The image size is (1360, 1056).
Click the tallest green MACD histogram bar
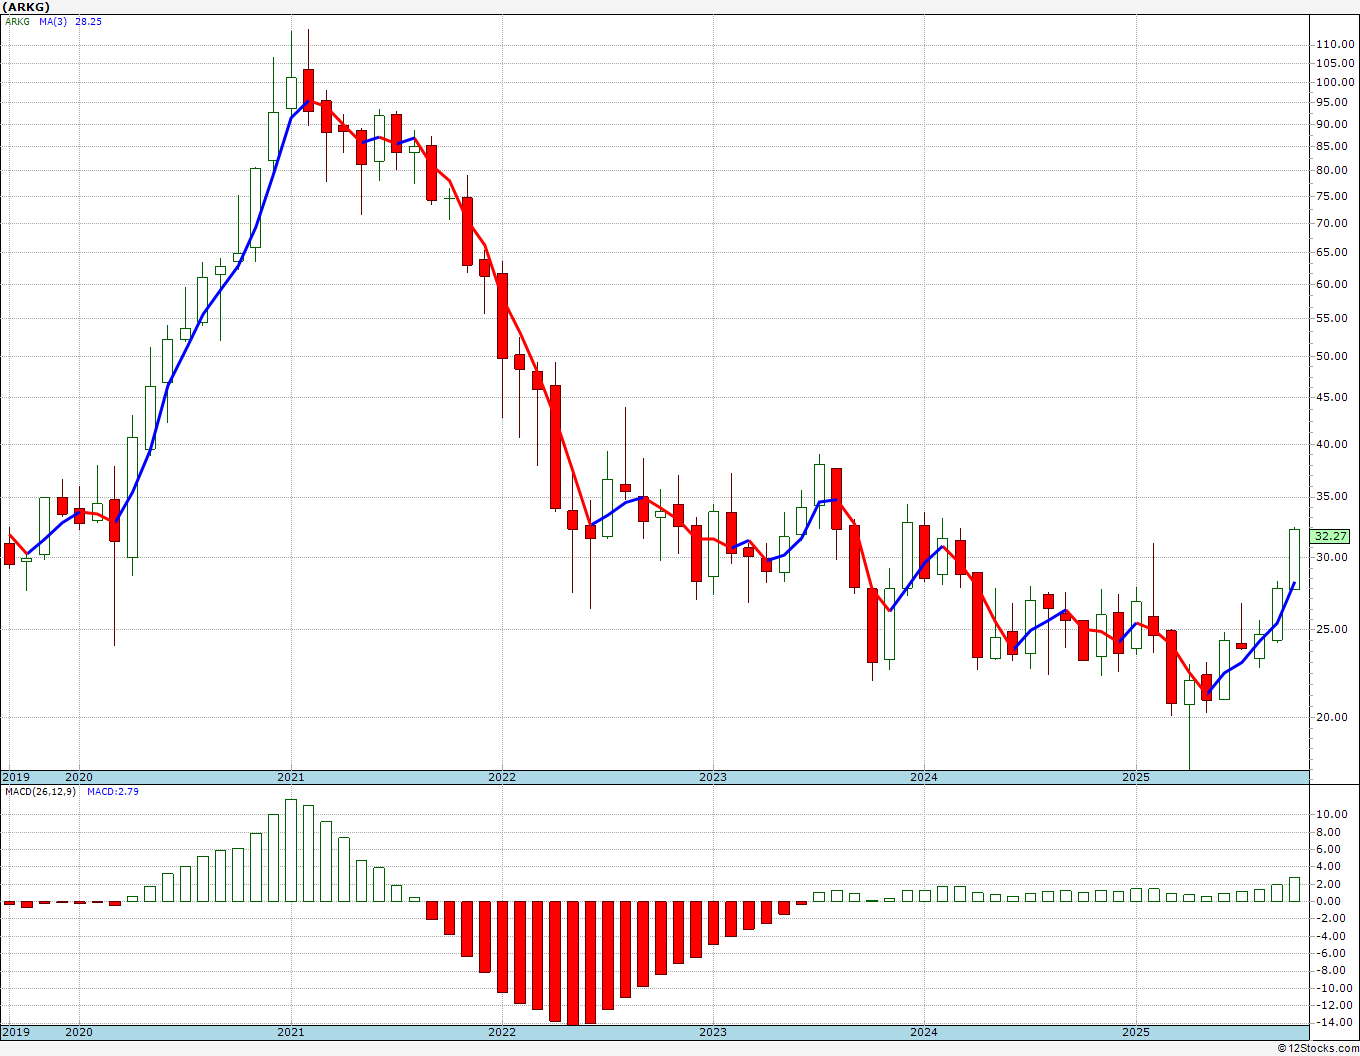tap(291, 850)
